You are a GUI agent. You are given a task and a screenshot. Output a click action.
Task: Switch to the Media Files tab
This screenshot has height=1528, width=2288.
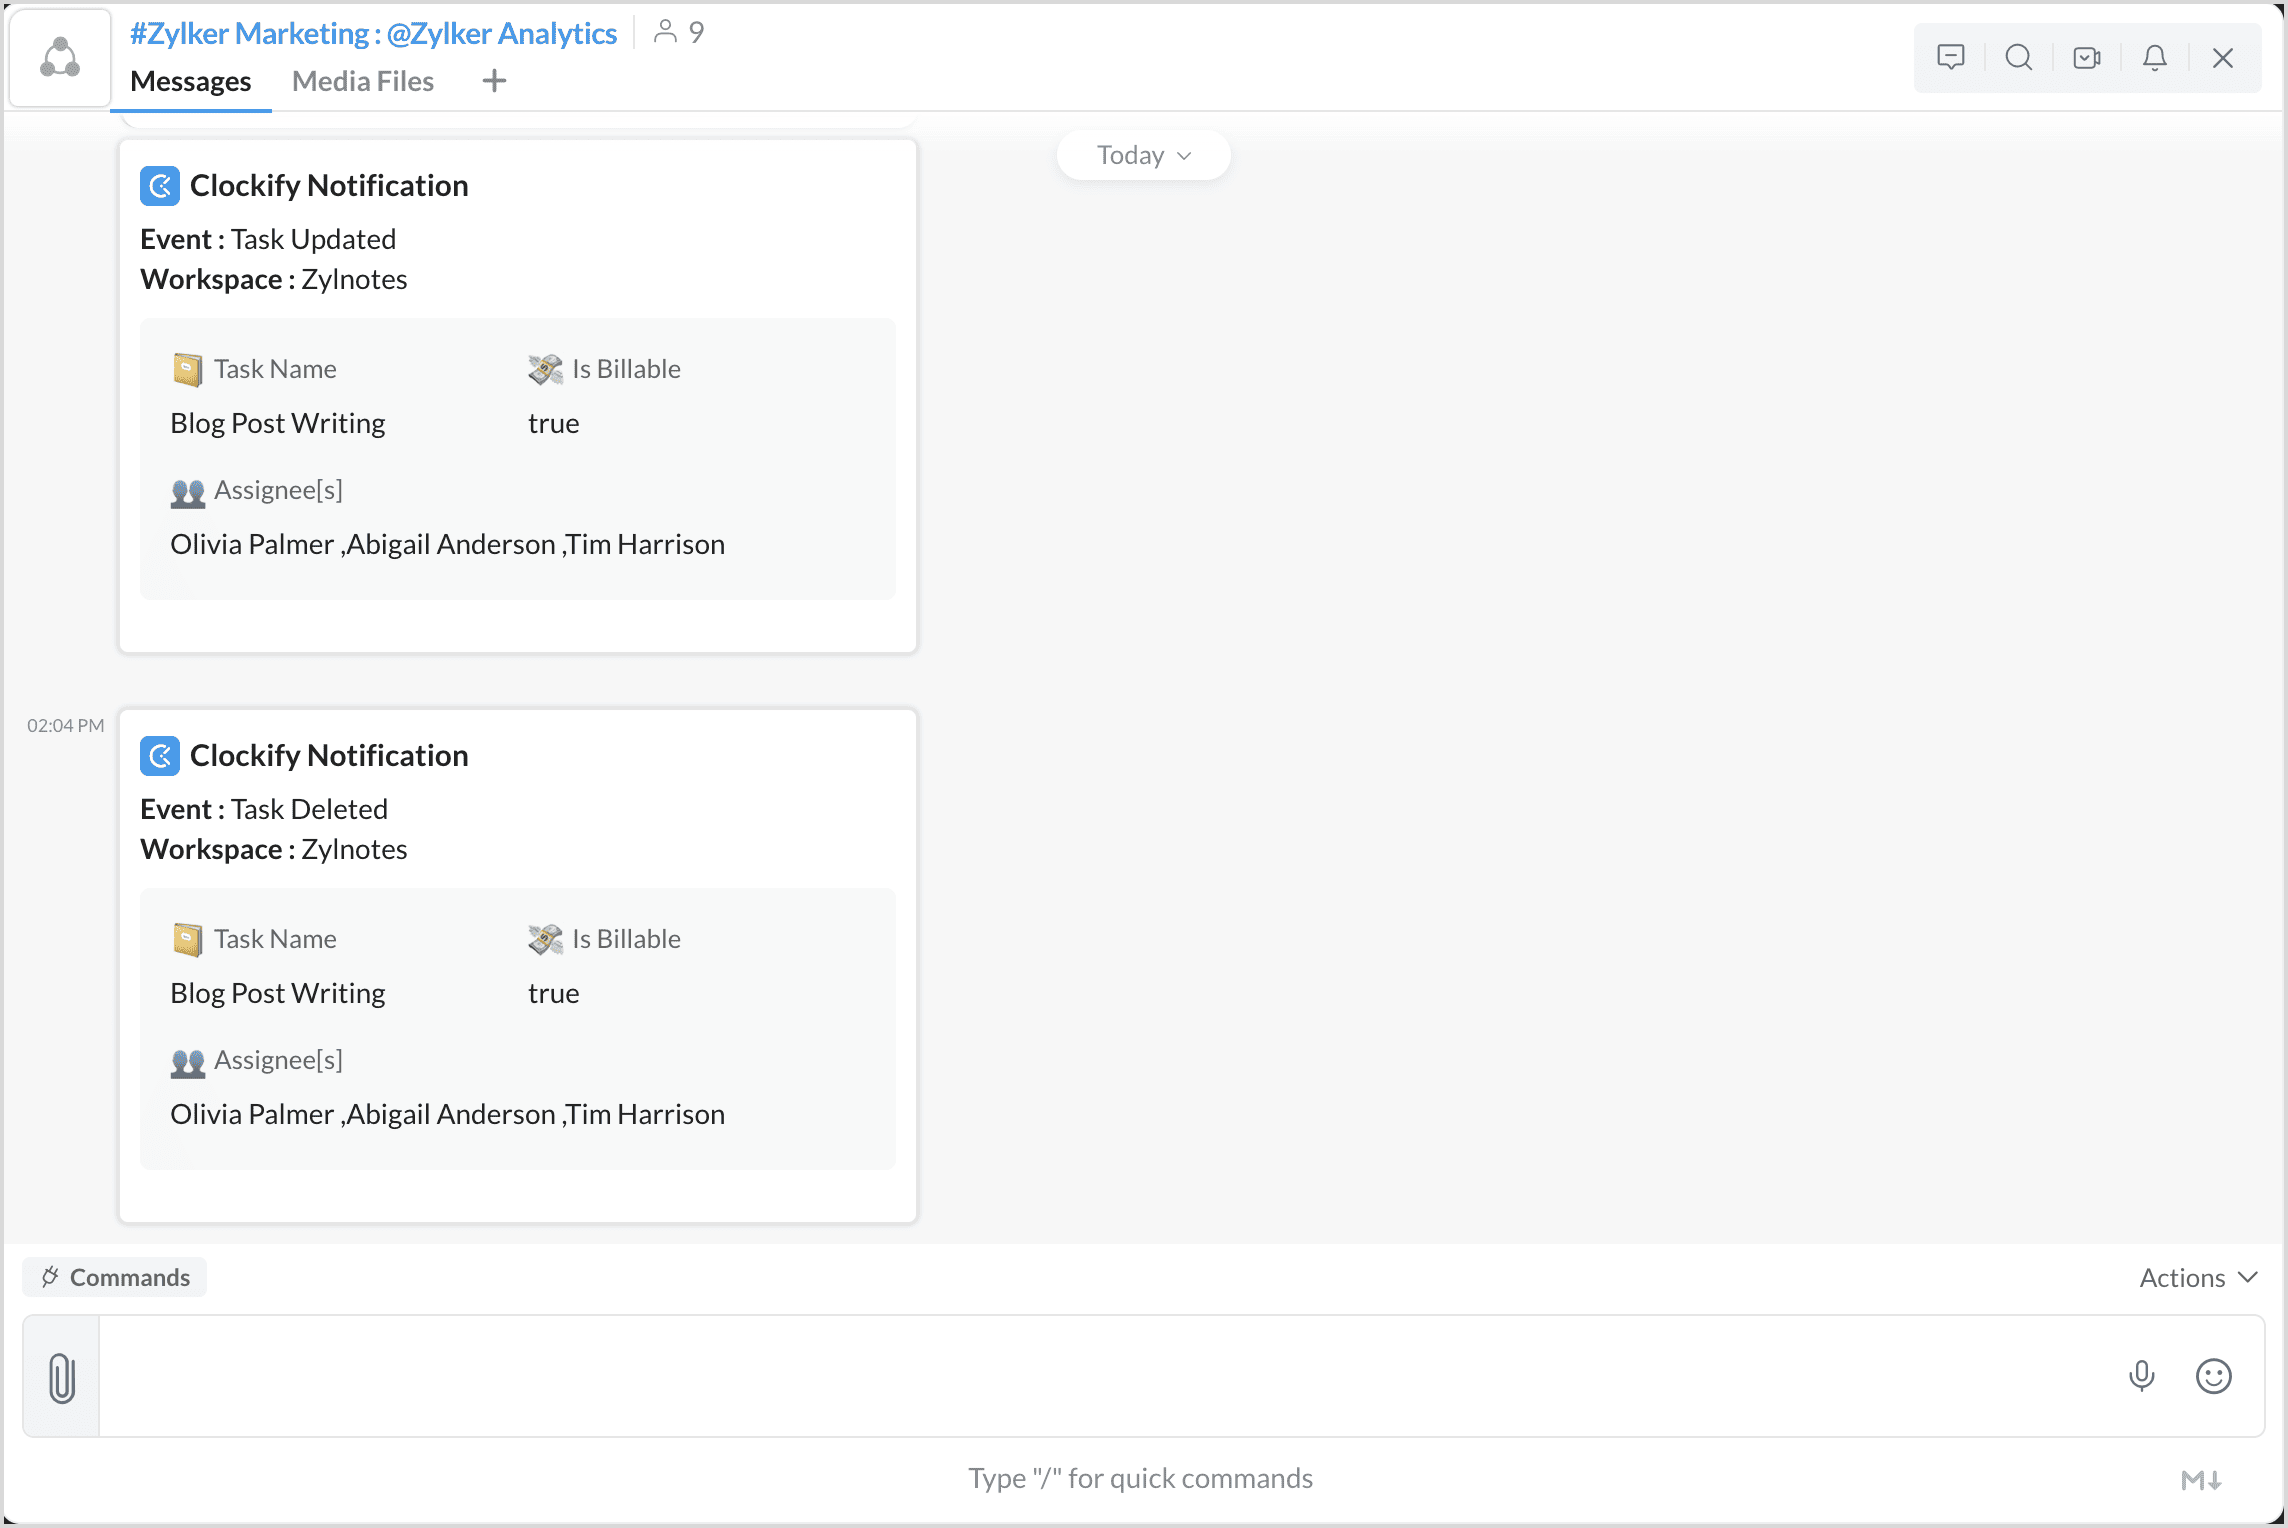(362, 82)
